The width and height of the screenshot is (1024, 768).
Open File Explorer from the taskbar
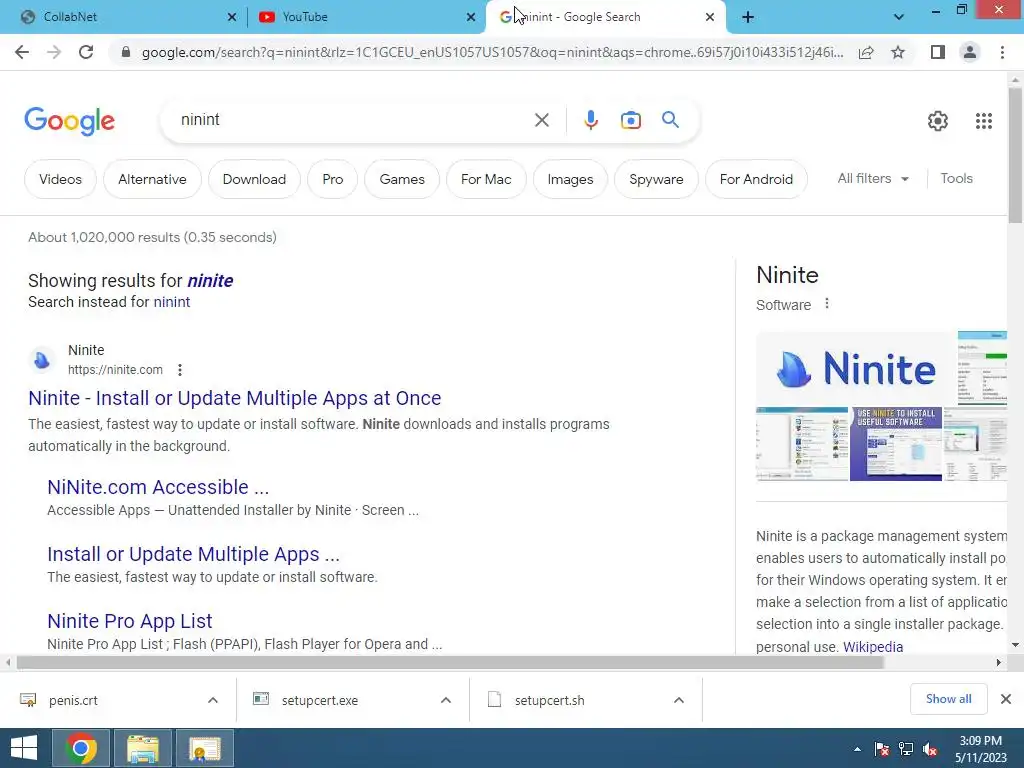pyautogui.click(x=143, y=748)
